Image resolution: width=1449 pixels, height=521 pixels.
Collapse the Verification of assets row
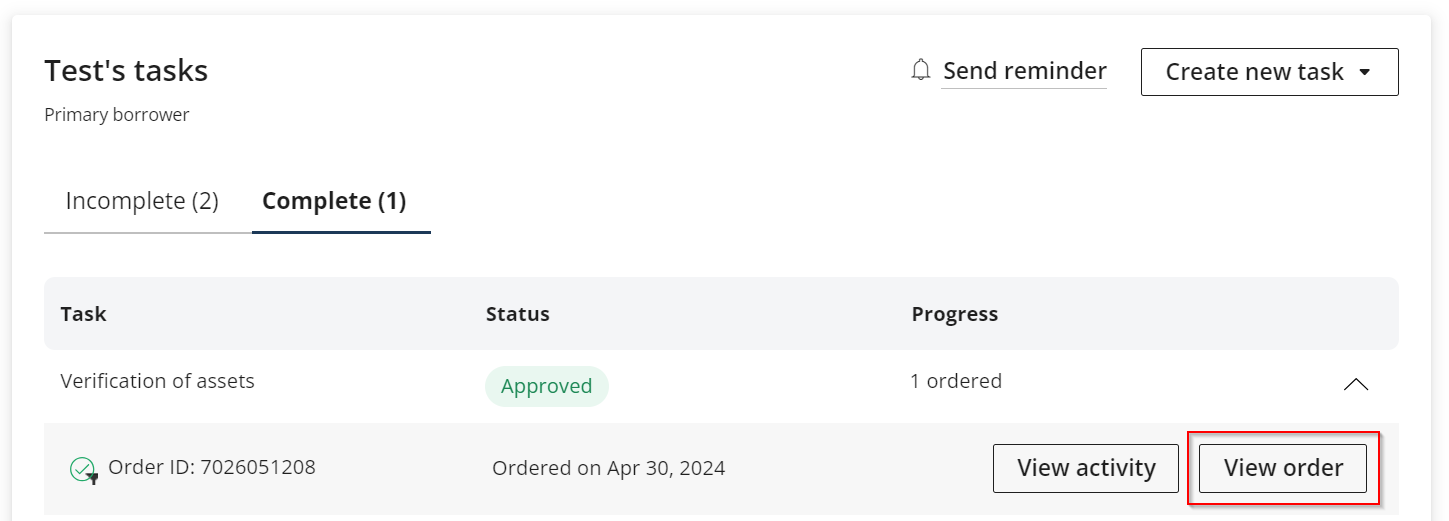tap(1355, 384)
